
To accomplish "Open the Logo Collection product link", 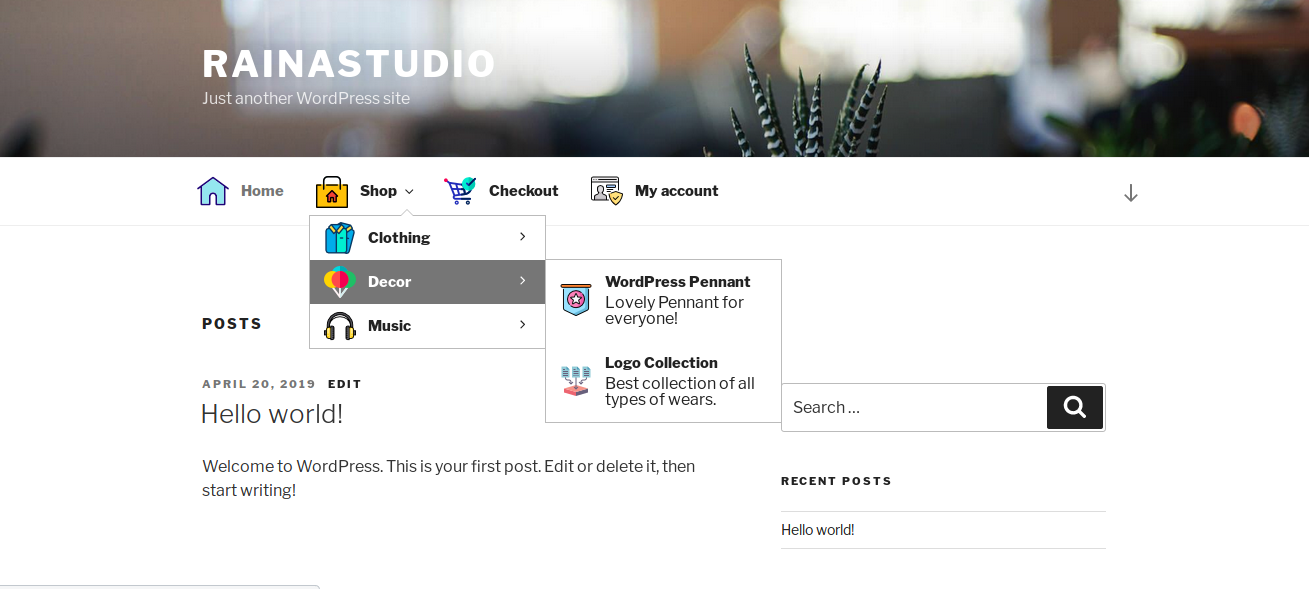I will (661, 363).
